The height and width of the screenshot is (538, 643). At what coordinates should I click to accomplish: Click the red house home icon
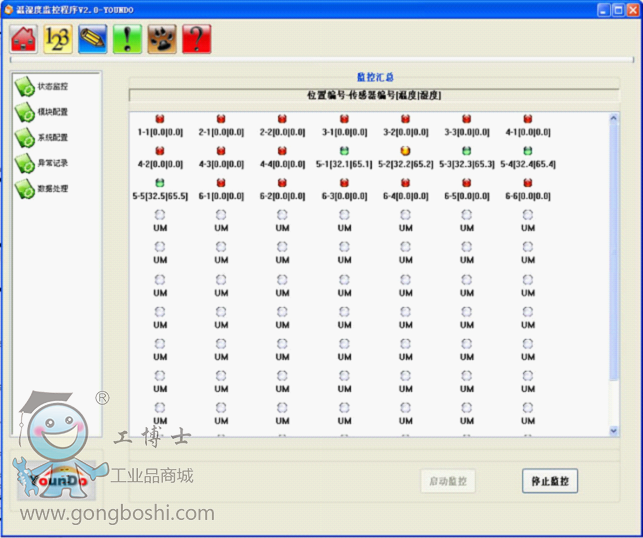(x=24, y=39)
